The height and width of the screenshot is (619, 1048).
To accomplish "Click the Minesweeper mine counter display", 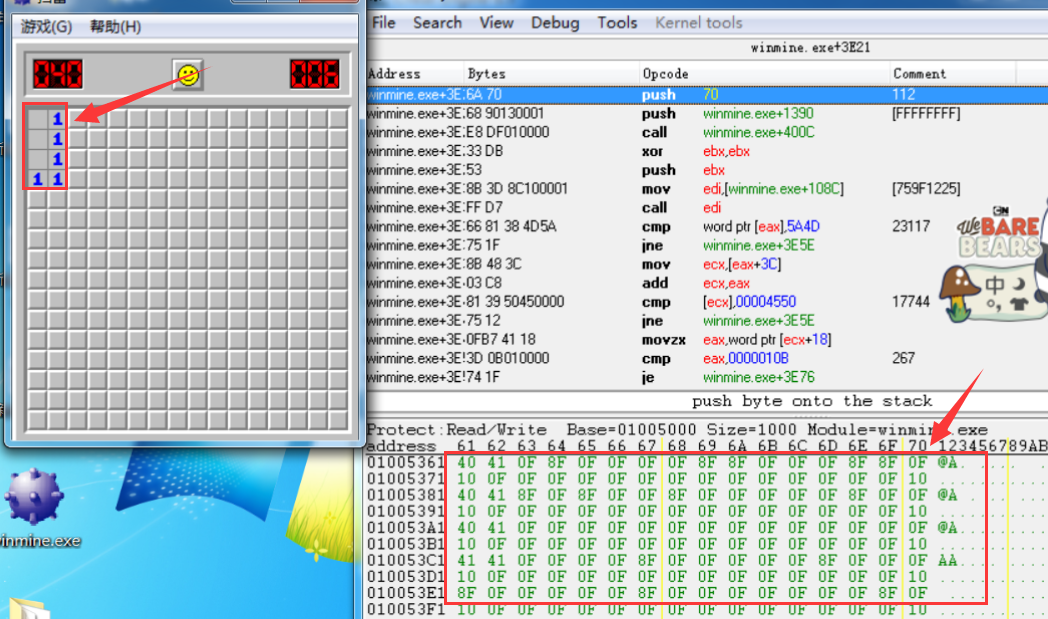I will click(x=58, y=74).
